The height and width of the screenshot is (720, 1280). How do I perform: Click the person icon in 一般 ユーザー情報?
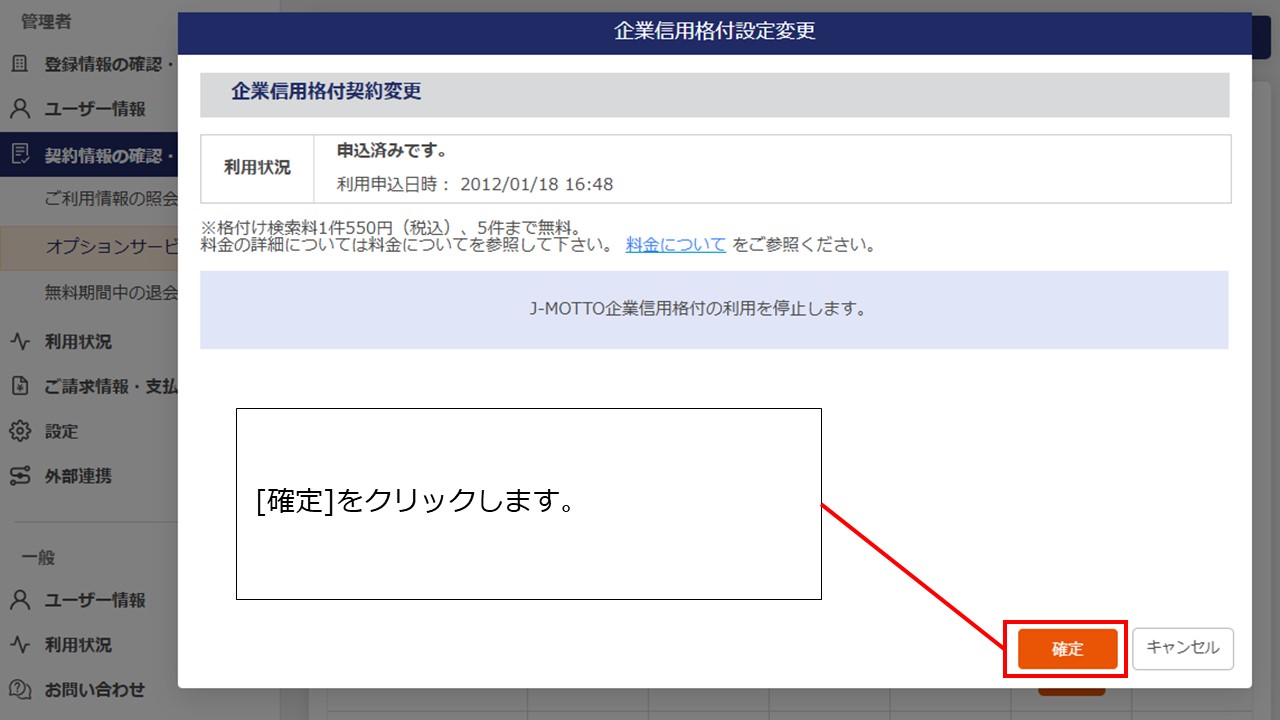20,600
